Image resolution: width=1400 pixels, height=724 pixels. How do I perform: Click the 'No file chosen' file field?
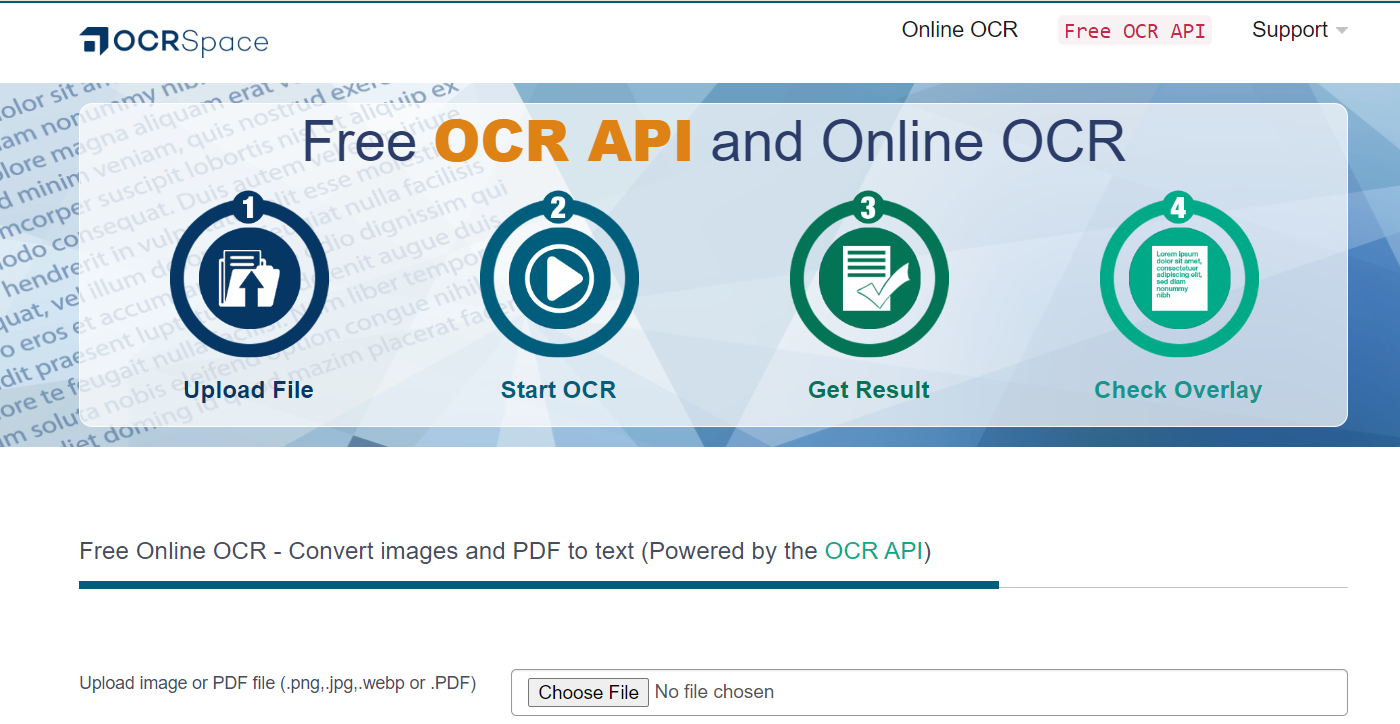click(929, 692)
